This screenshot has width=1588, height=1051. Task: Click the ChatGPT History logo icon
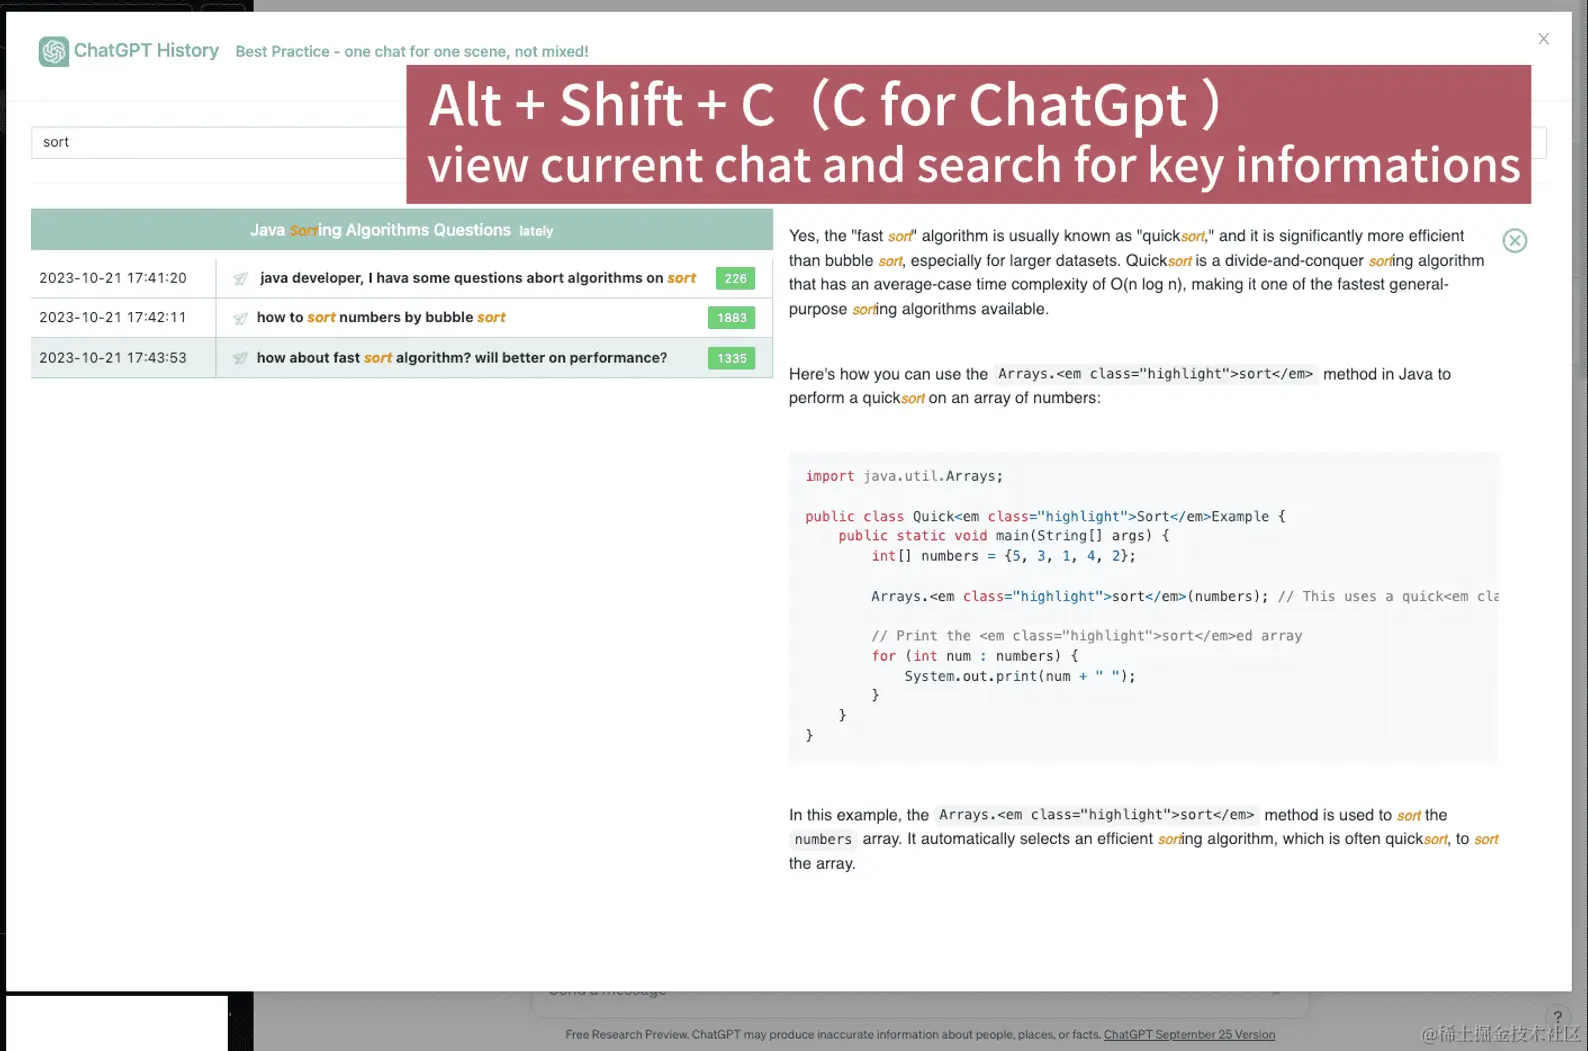pyautogui.click(x=53, y=51)
